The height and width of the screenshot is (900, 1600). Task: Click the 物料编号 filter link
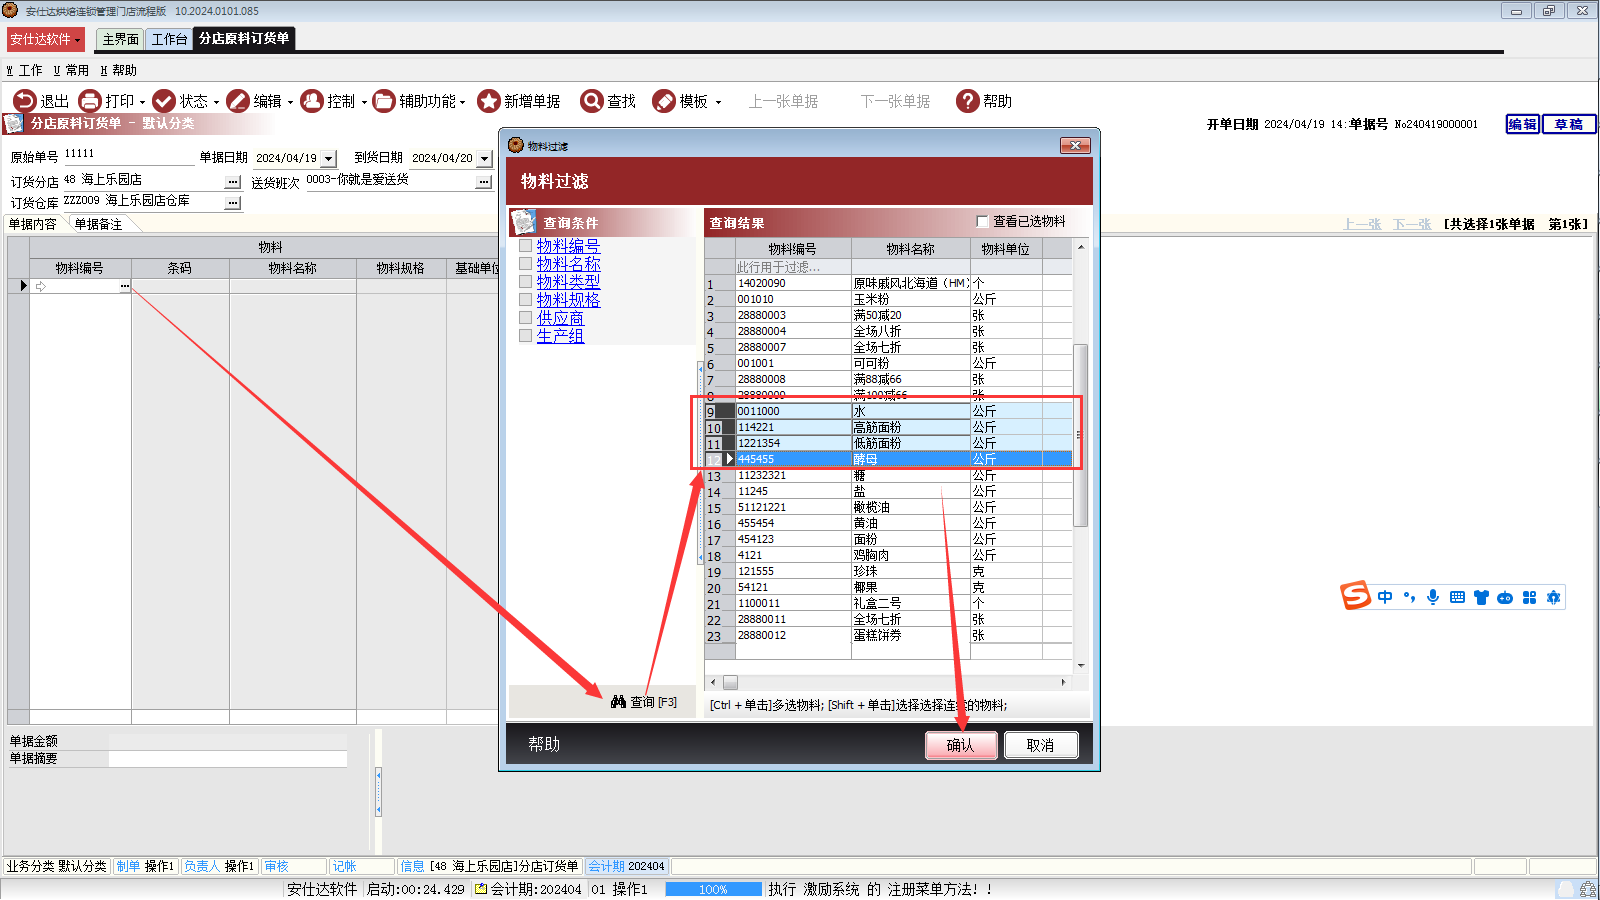(x=568, y=246)
